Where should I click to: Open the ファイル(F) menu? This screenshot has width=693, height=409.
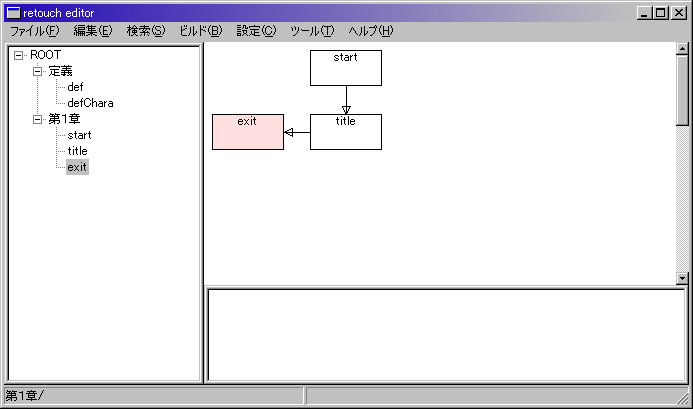pyautogui.click(x=34, y=31)
